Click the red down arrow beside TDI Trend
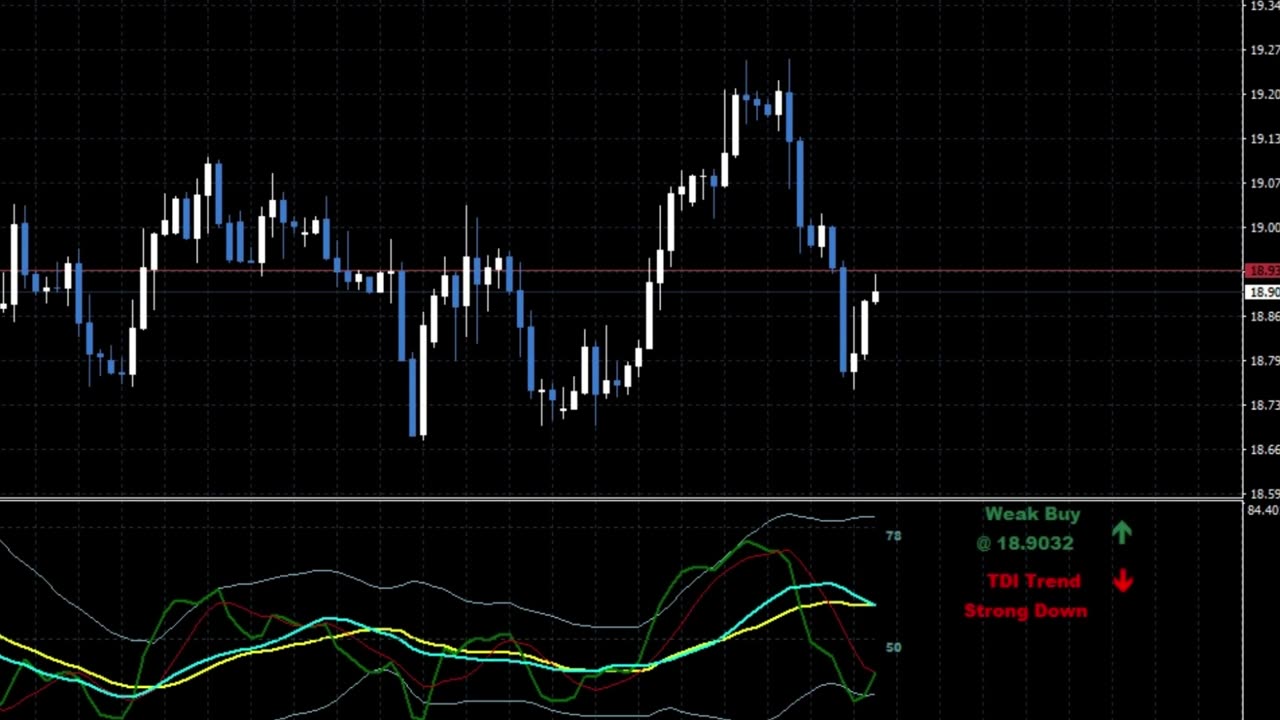This screenshot has width=1280, height=720. pyautogui.click(x=1123, y=580)
